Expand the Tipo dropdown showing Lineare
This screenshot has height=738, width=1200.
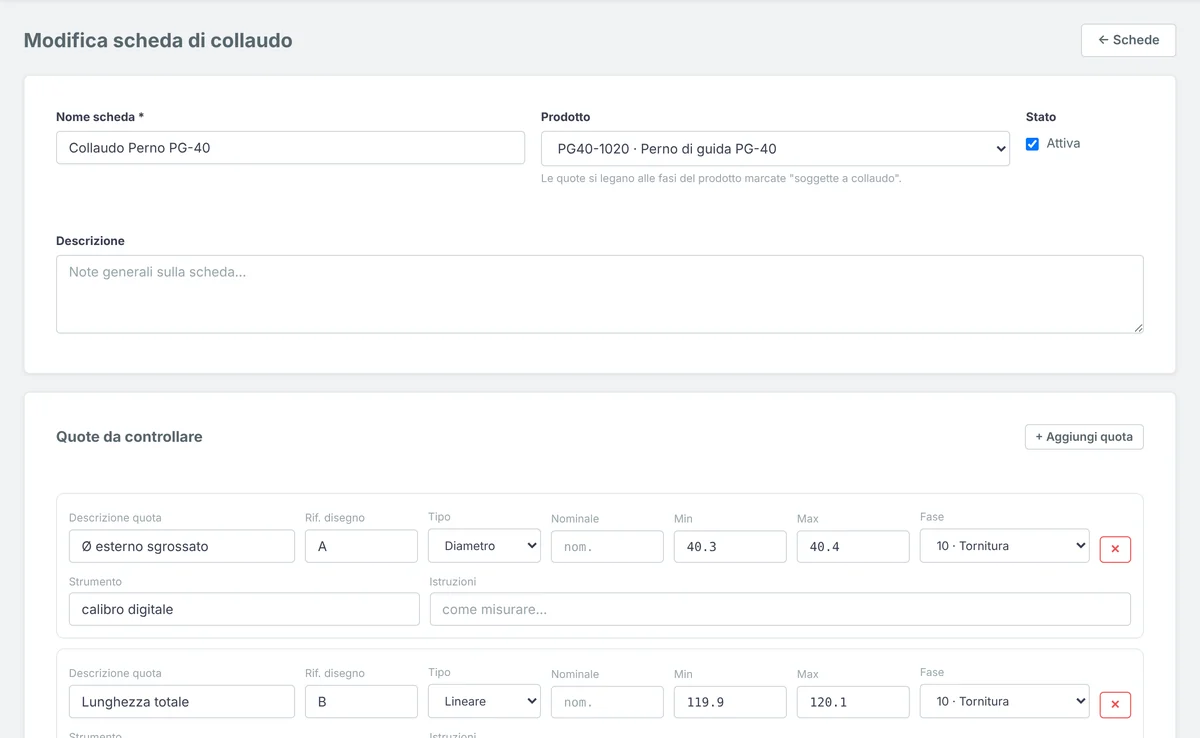click(x=484, y=701)
